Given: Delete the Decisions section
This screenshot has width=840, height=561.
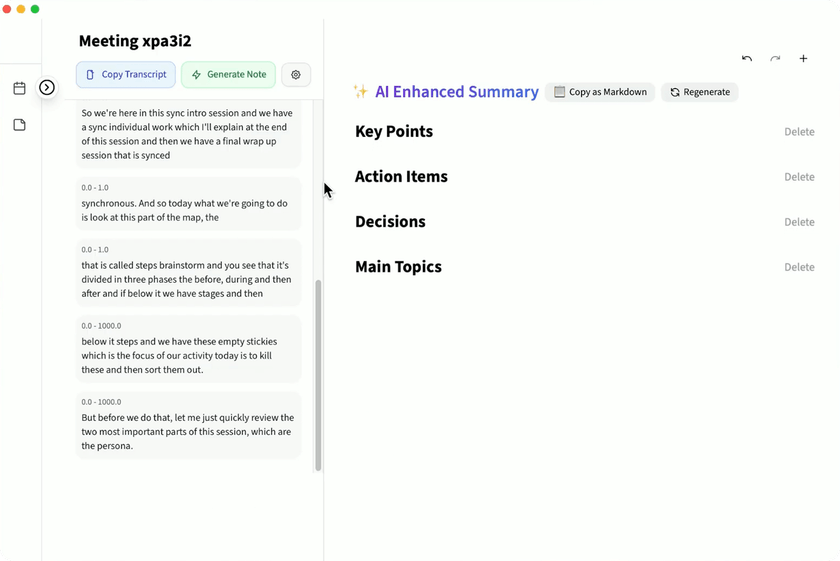Looking at the screenshot, I should point(799,222).
